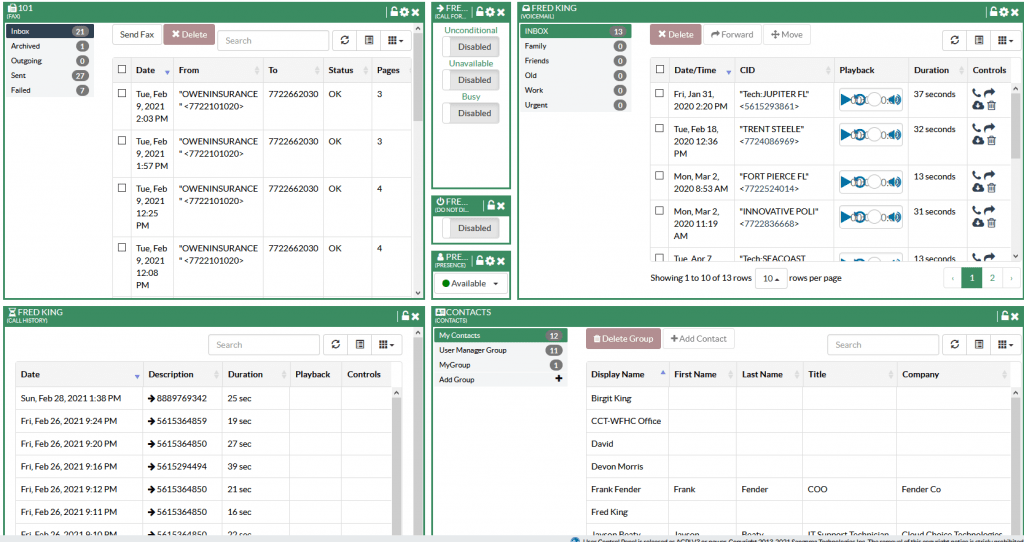1024x542 pixels.
Task: Go to voicemail page 2
Action: pyautogui.click(x=992, y=278)
